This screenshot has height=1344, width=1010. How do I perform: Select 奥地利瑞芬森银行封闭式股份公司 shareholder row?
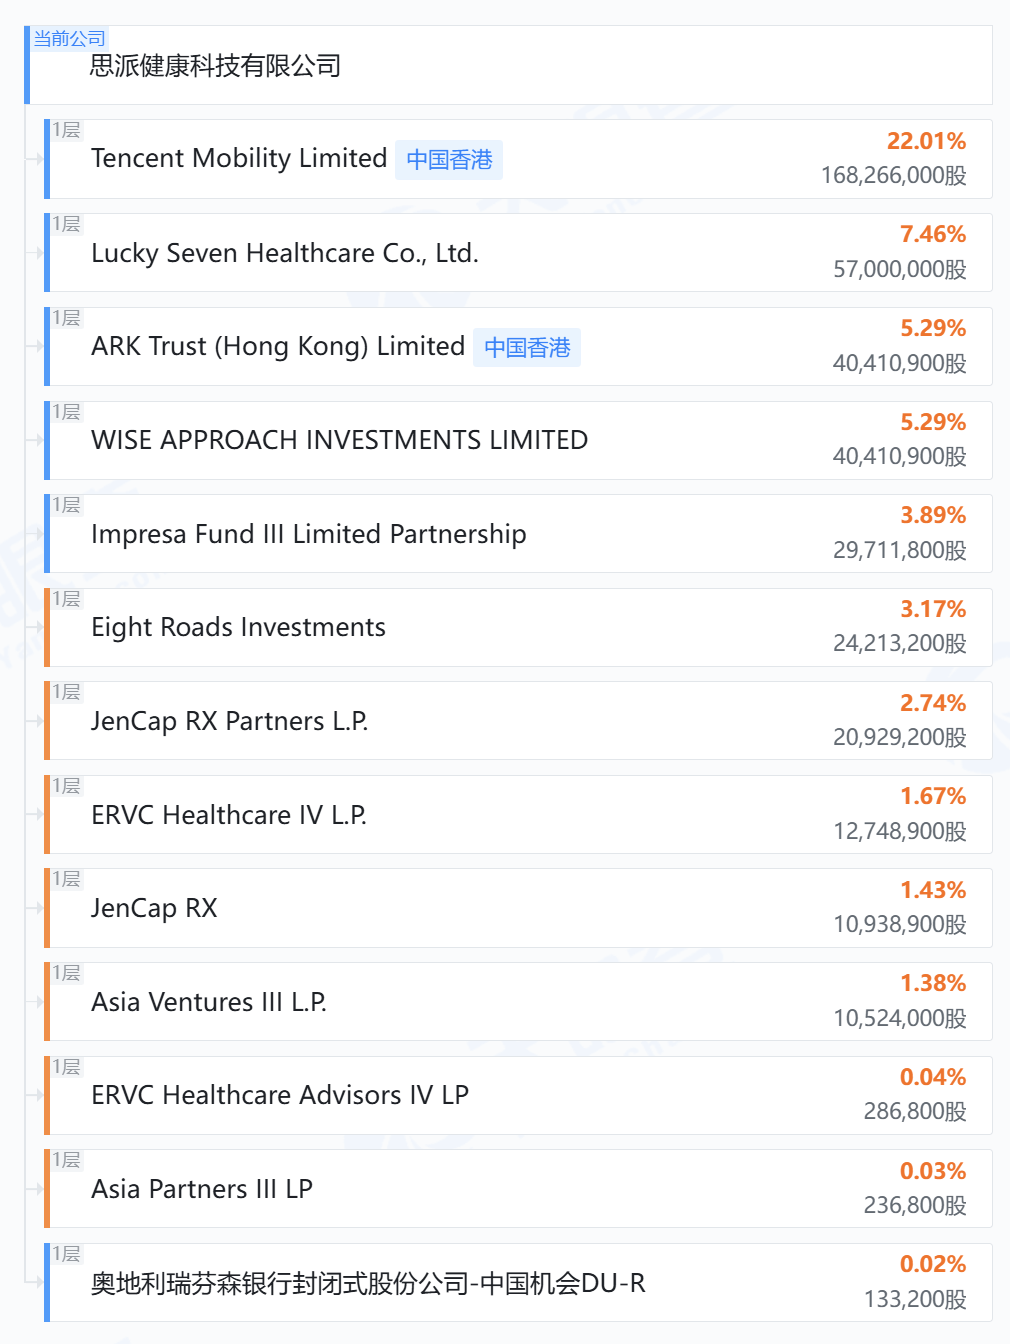[x=367, y=1283]
